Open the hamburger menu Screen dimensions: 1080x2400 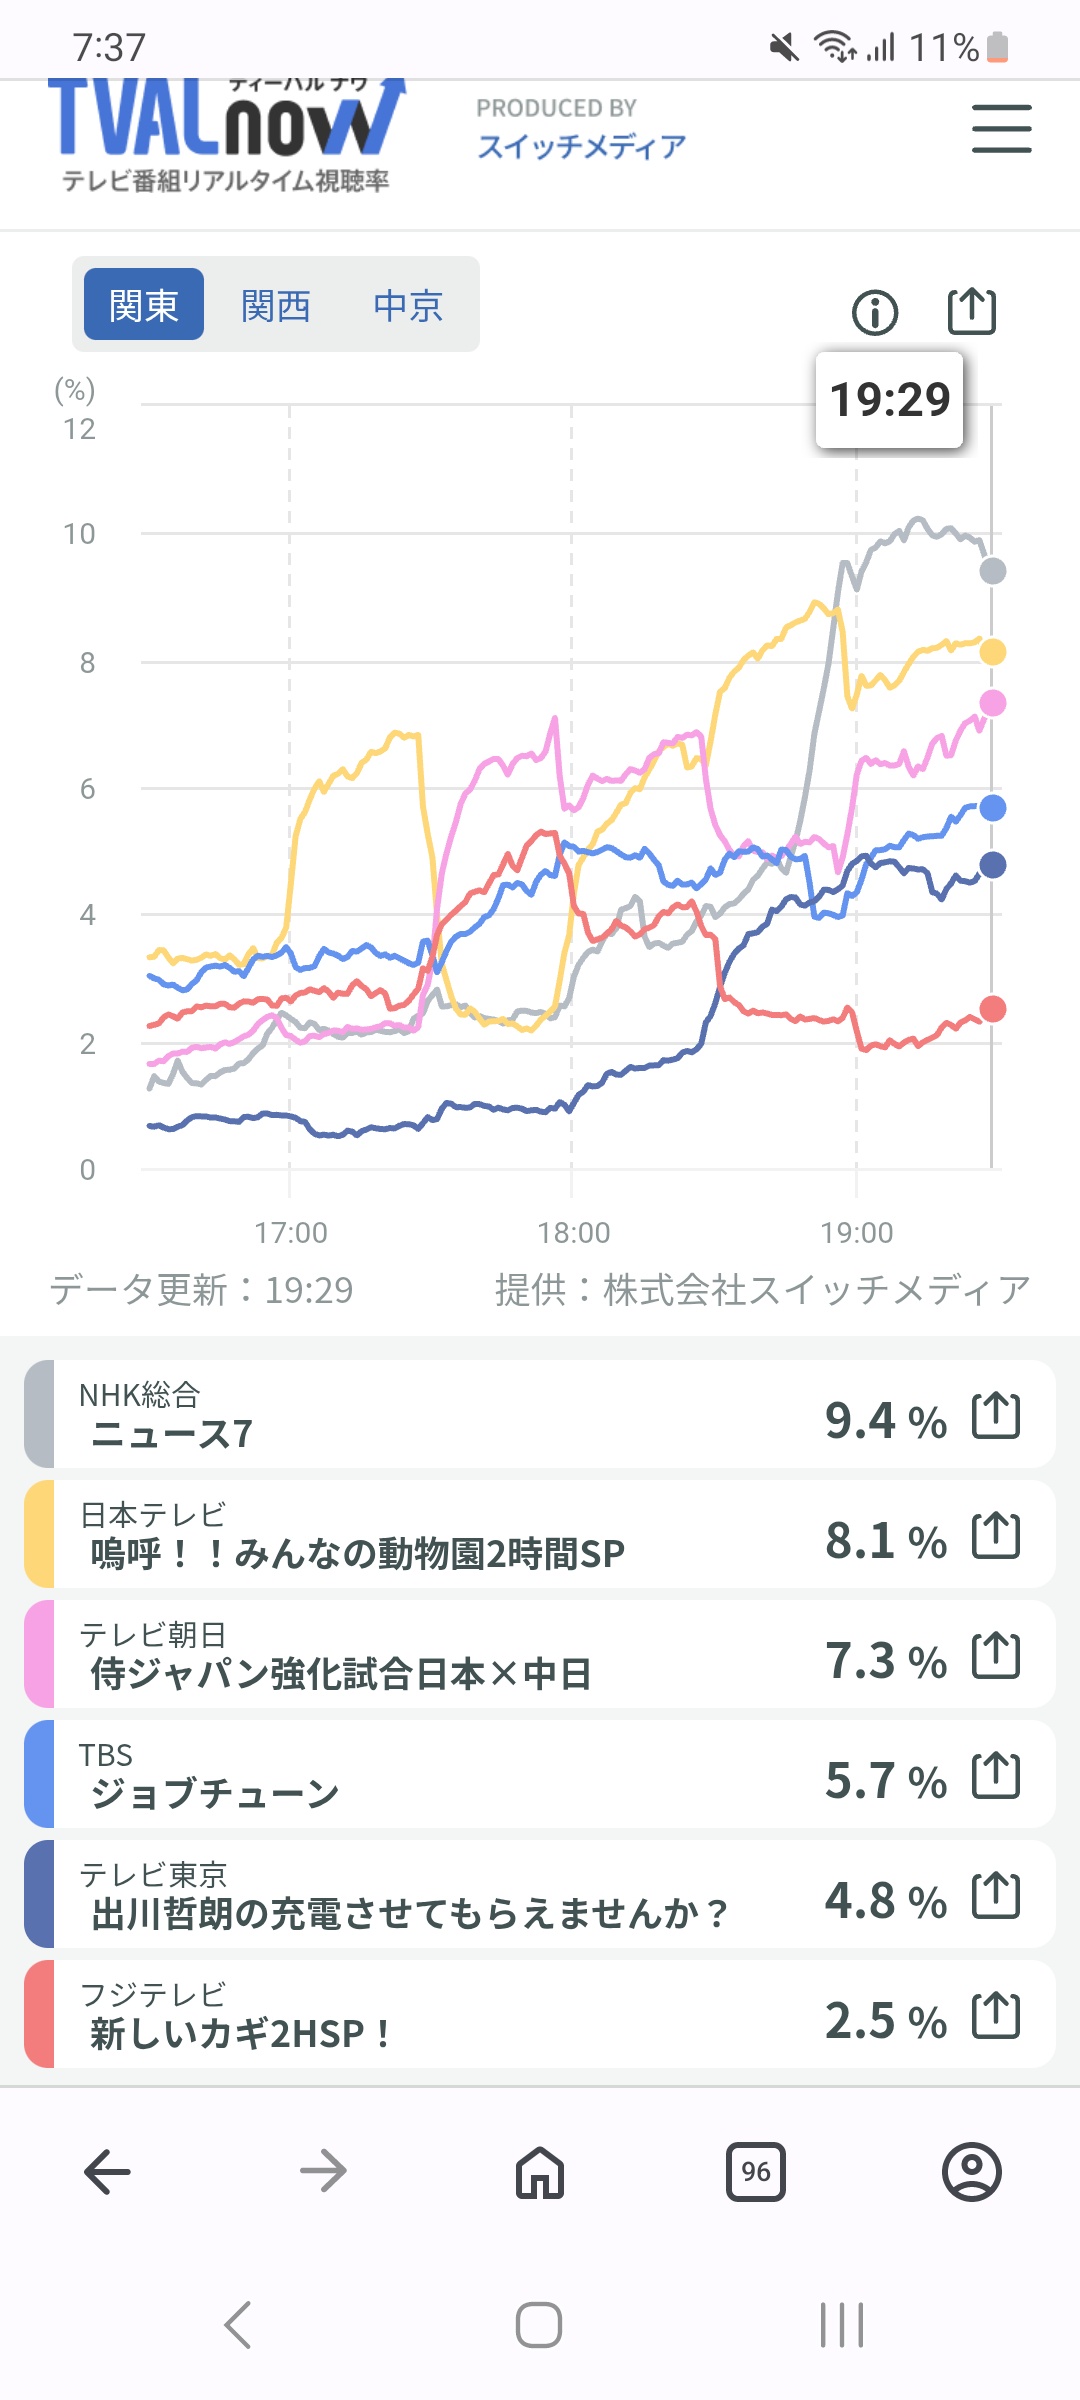[x=1001, y=129]
